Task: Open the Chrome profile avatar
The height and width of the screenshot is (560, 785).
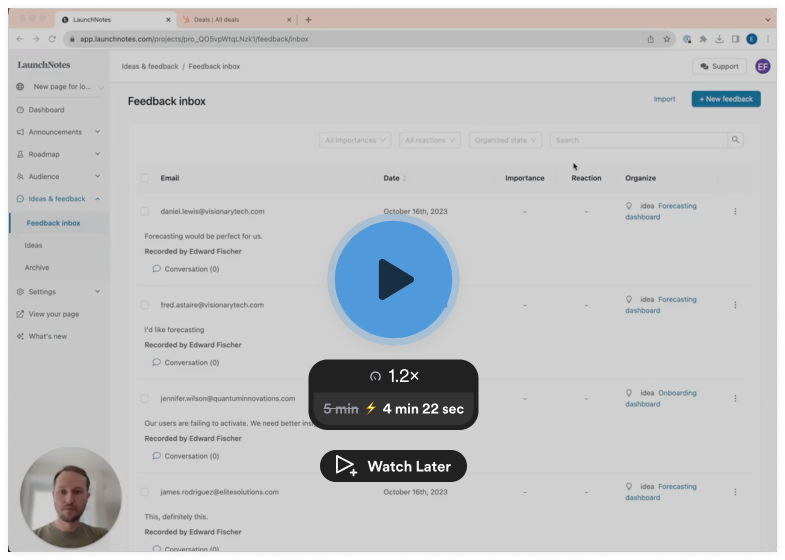Action: tap(751, 39)
